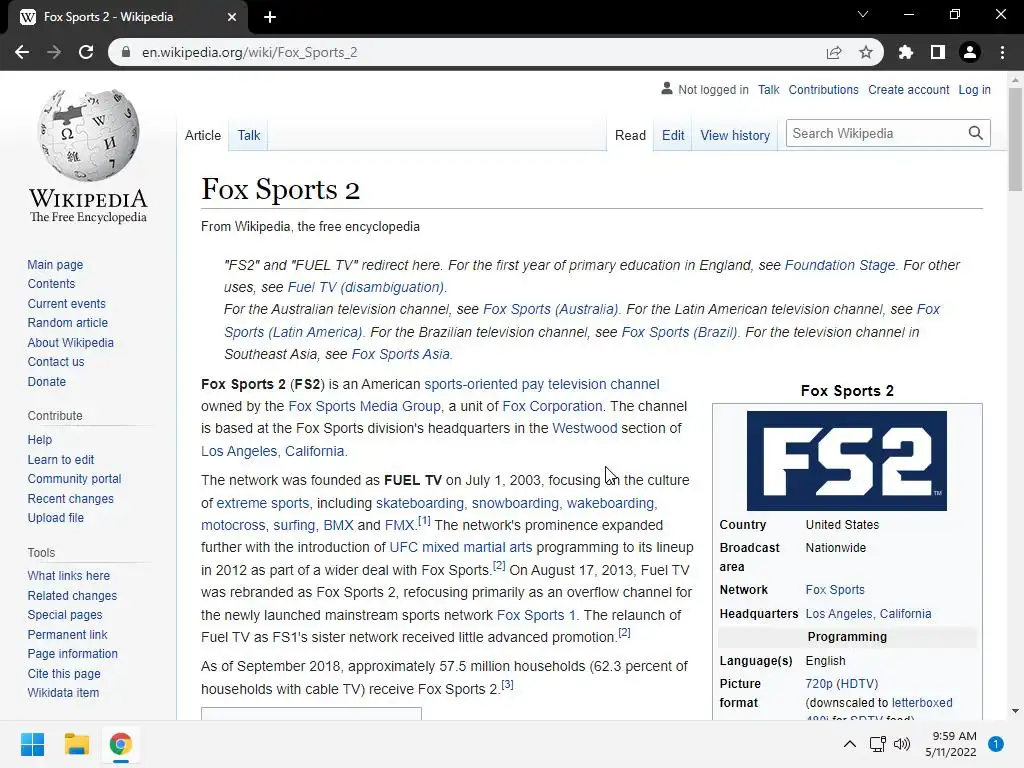Image resolution: width=1024 pixels, height=768 pixels.
Task: Open the View history tab
Action: [735, 135]
